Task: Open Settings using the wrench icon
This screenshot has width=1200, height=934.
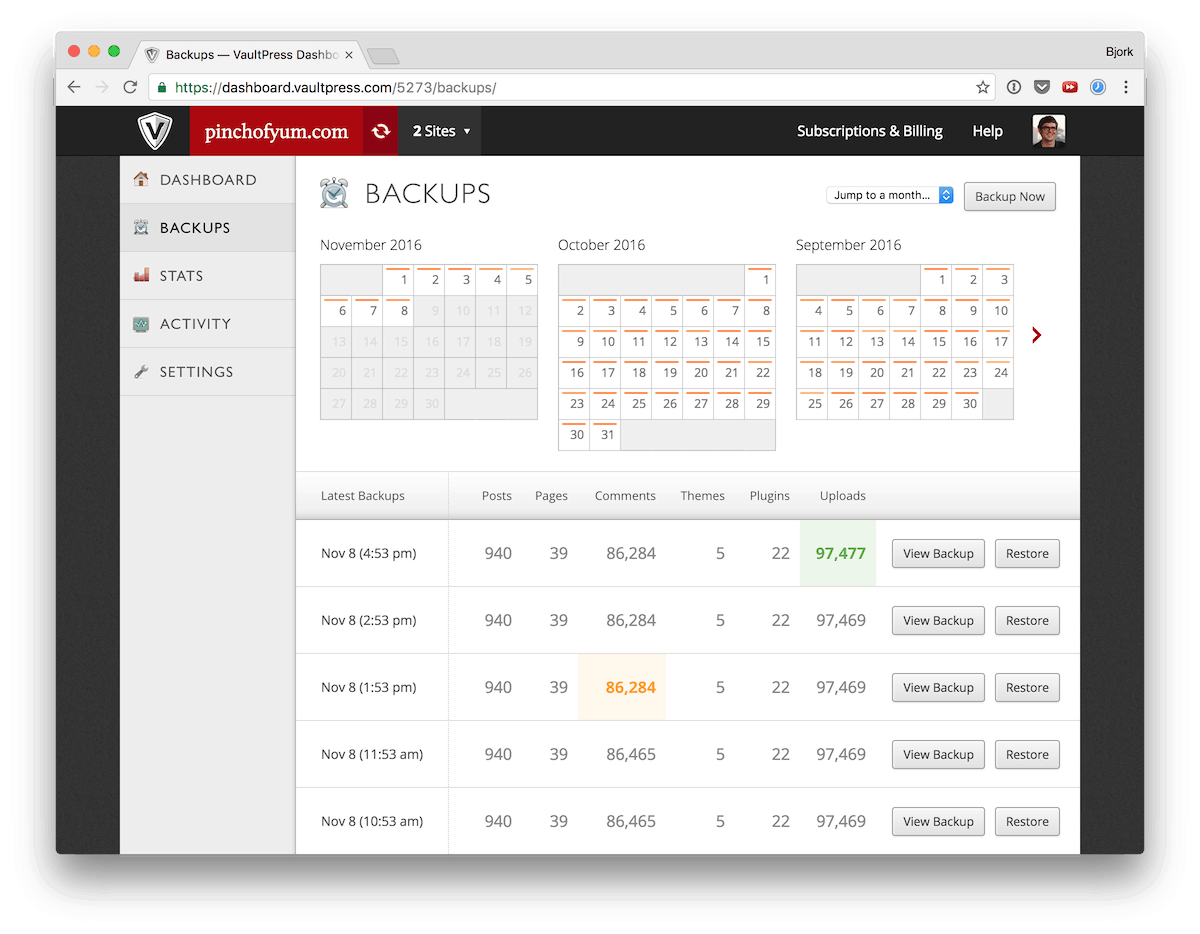Action: [x=141, y=371]
